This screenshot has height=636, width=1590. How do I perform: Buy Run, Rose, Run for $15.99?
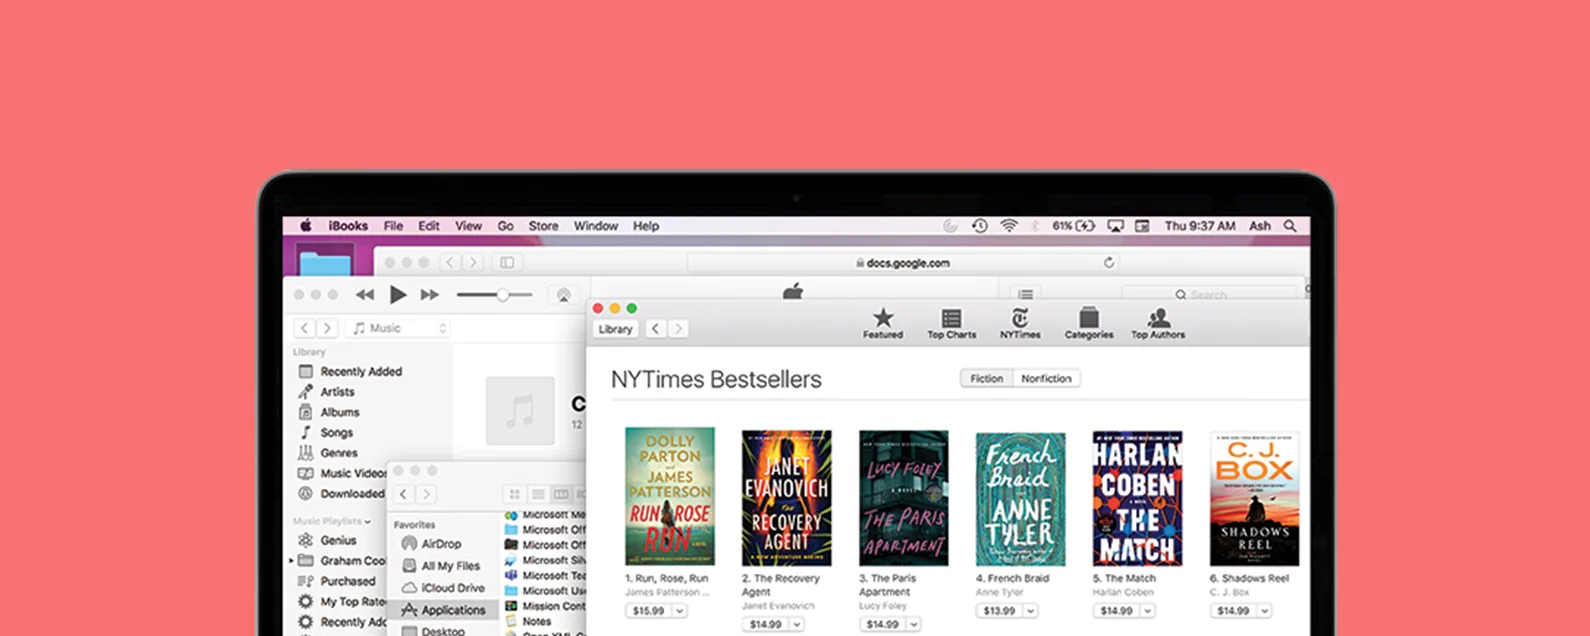[649, 611]
